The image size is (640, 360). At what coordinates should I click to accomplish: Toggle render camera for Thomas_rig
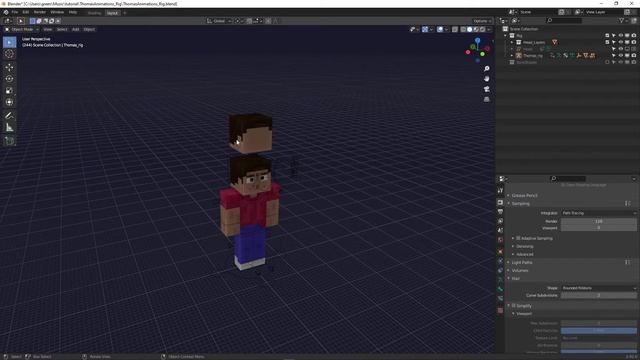pos(633,56)
